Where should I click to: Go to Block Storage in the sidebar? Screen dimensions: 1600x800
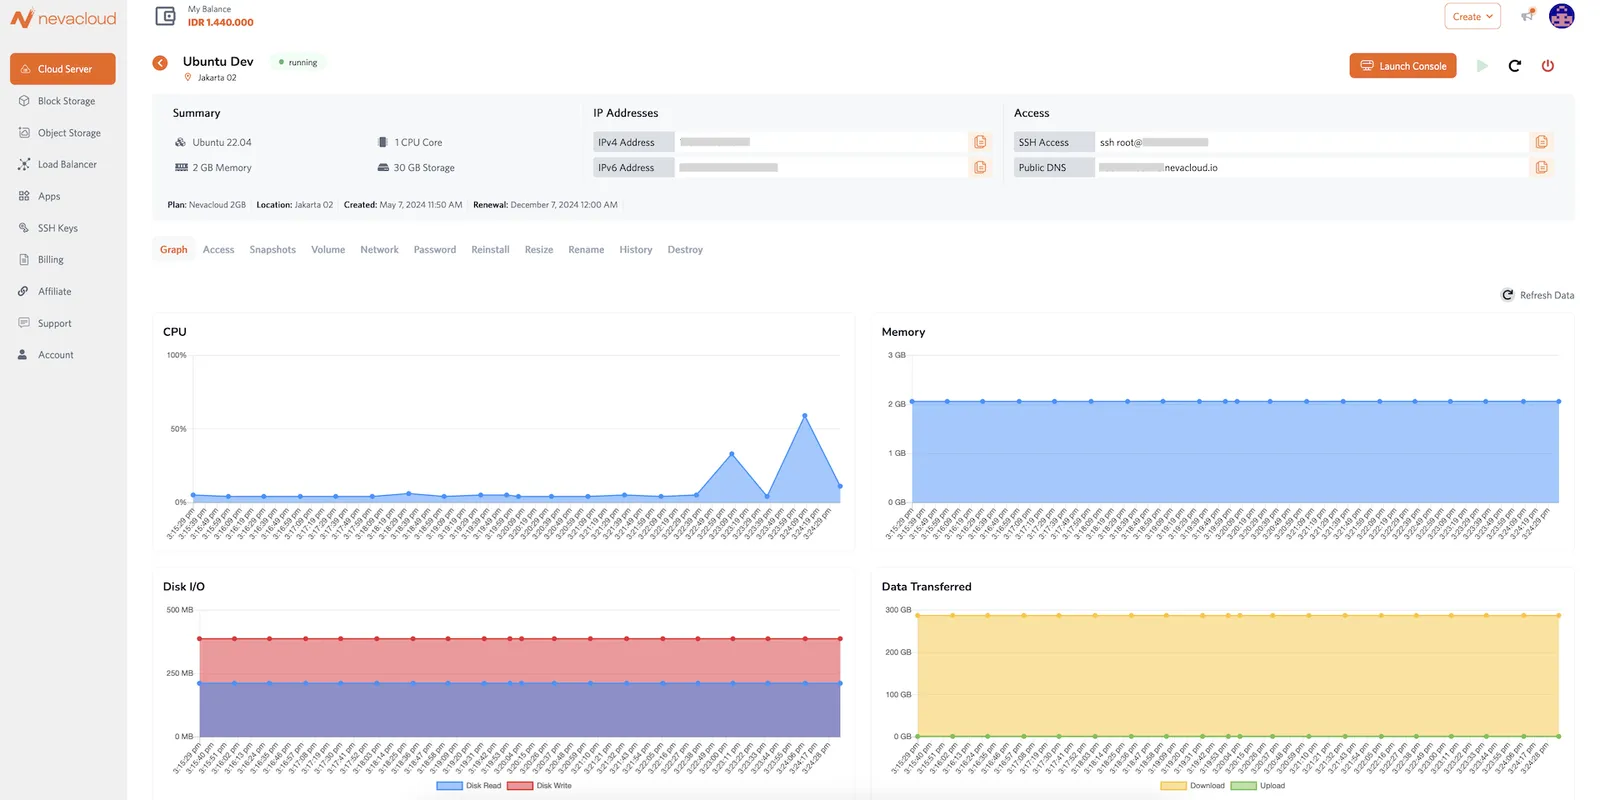tap(66, 101)
